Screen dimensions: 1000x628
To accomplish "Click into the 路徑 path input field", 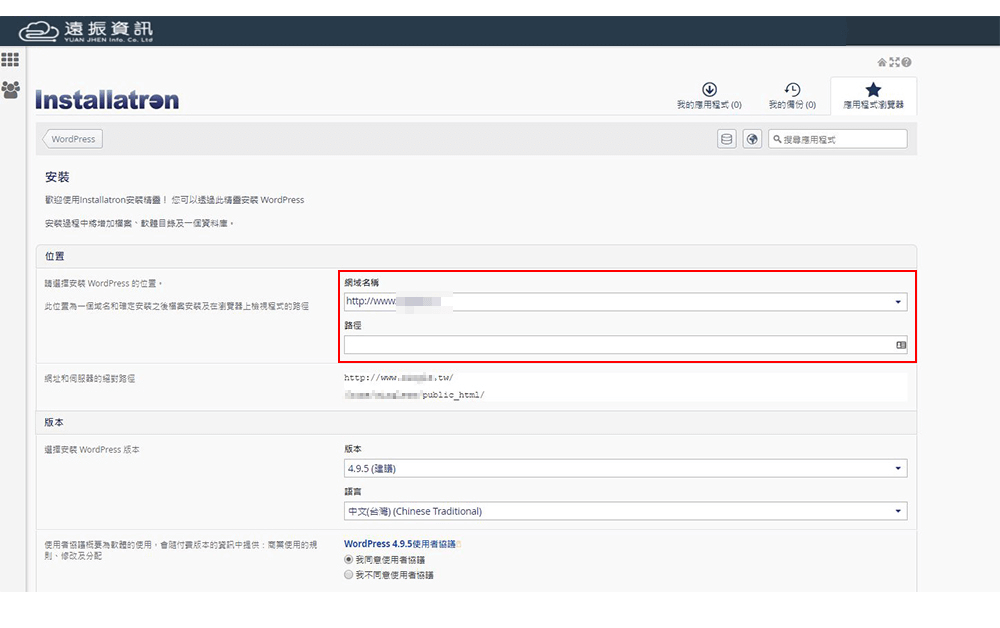I will coord(626,345).
